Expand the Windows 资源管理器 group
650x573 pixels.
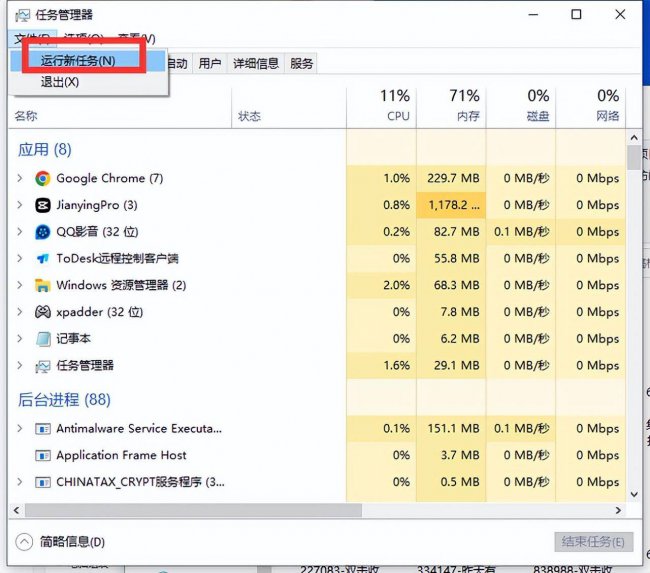[x=19, y=285]
